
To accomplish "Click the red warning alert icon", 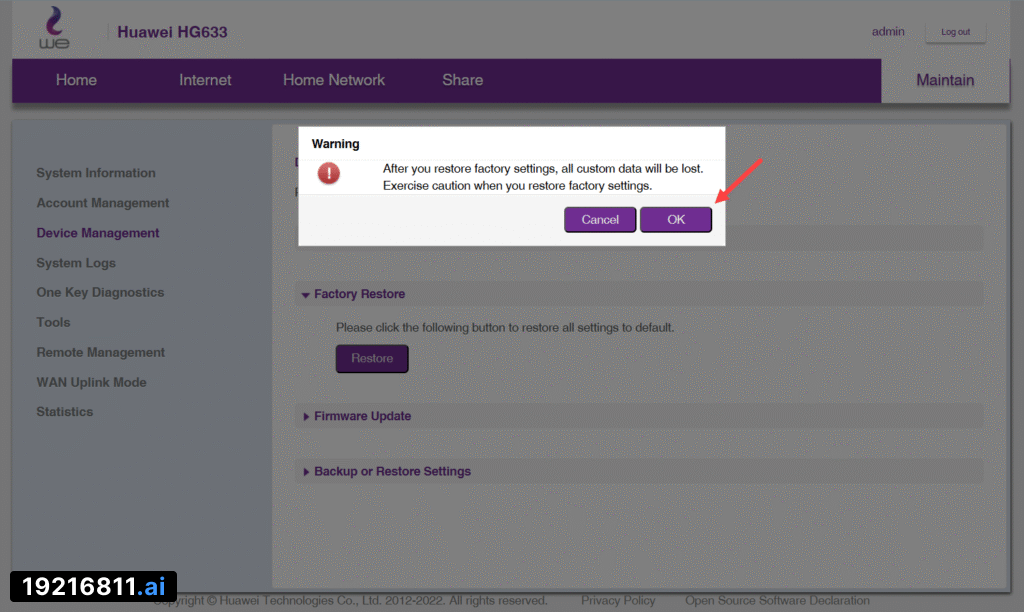I will [329, 174].
